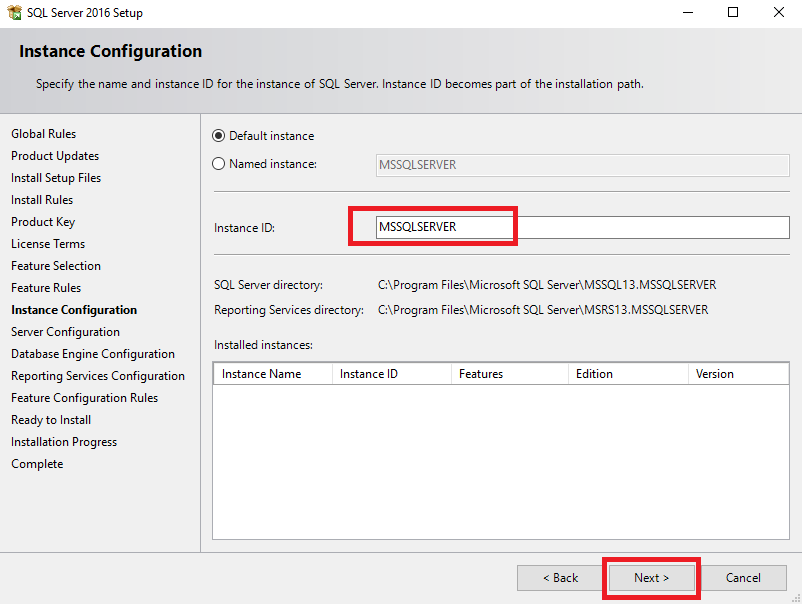Sort by the Edition column header
The image size is (802, 604).
coord(629,374)
